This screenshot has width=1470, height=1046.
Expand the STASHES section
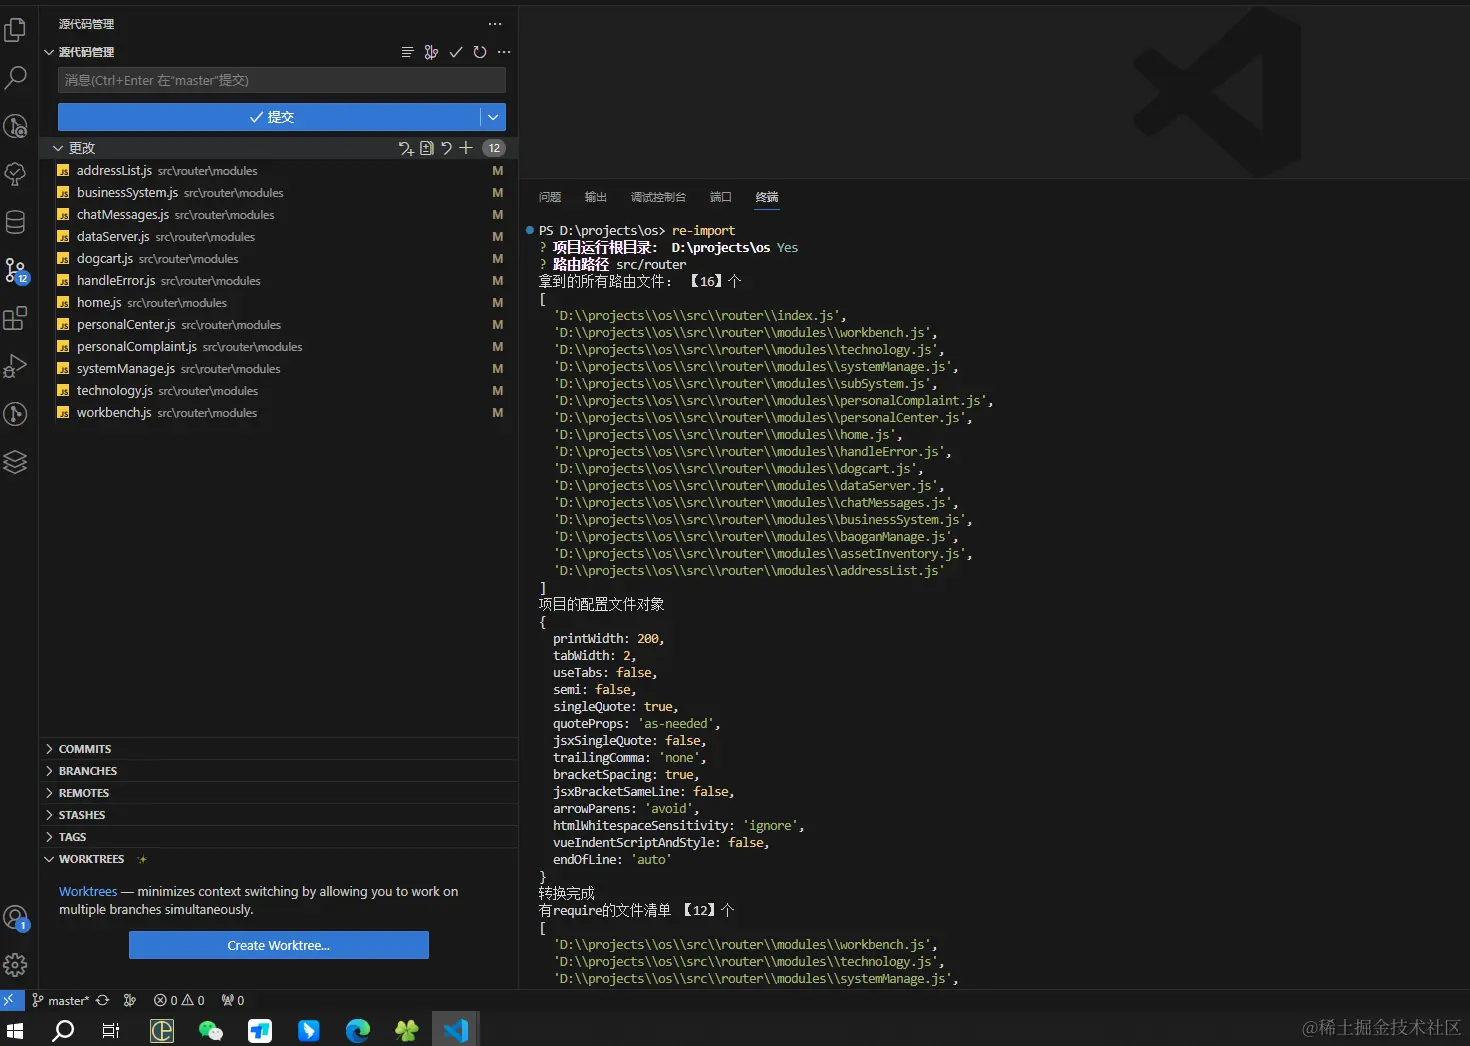pyautogui.click(x=279, y=815)
